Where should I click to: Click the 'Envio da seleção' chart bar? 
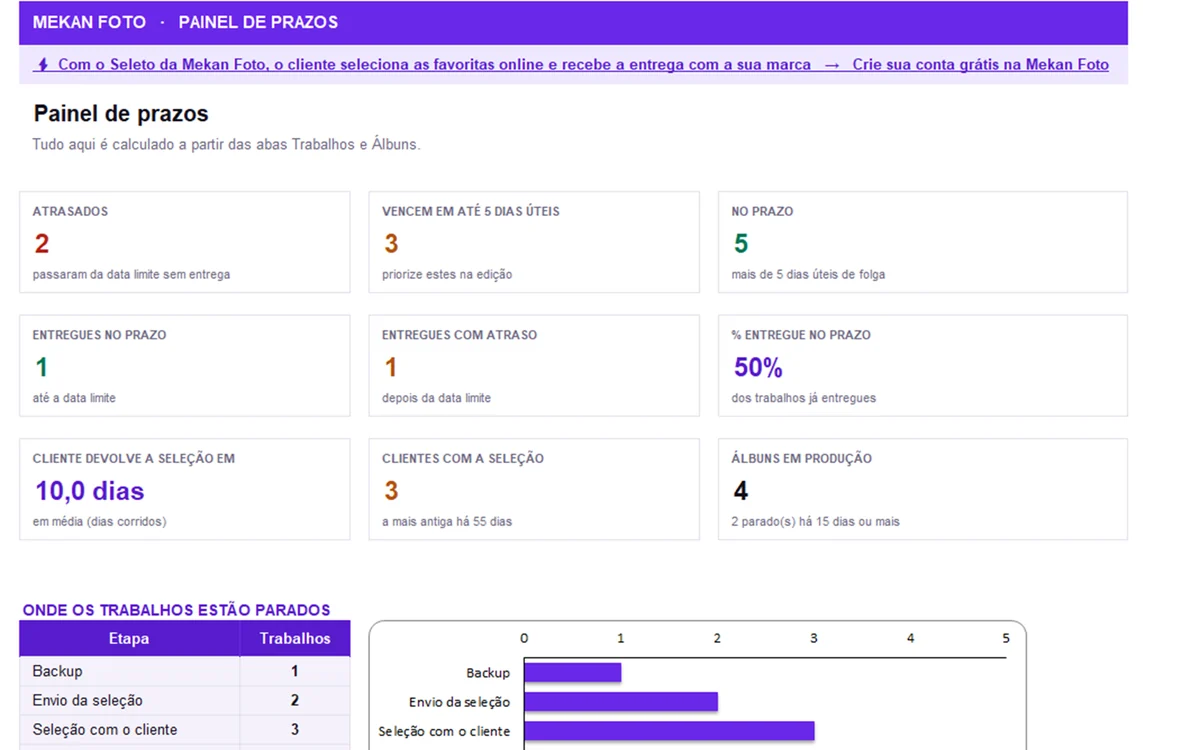621,702
